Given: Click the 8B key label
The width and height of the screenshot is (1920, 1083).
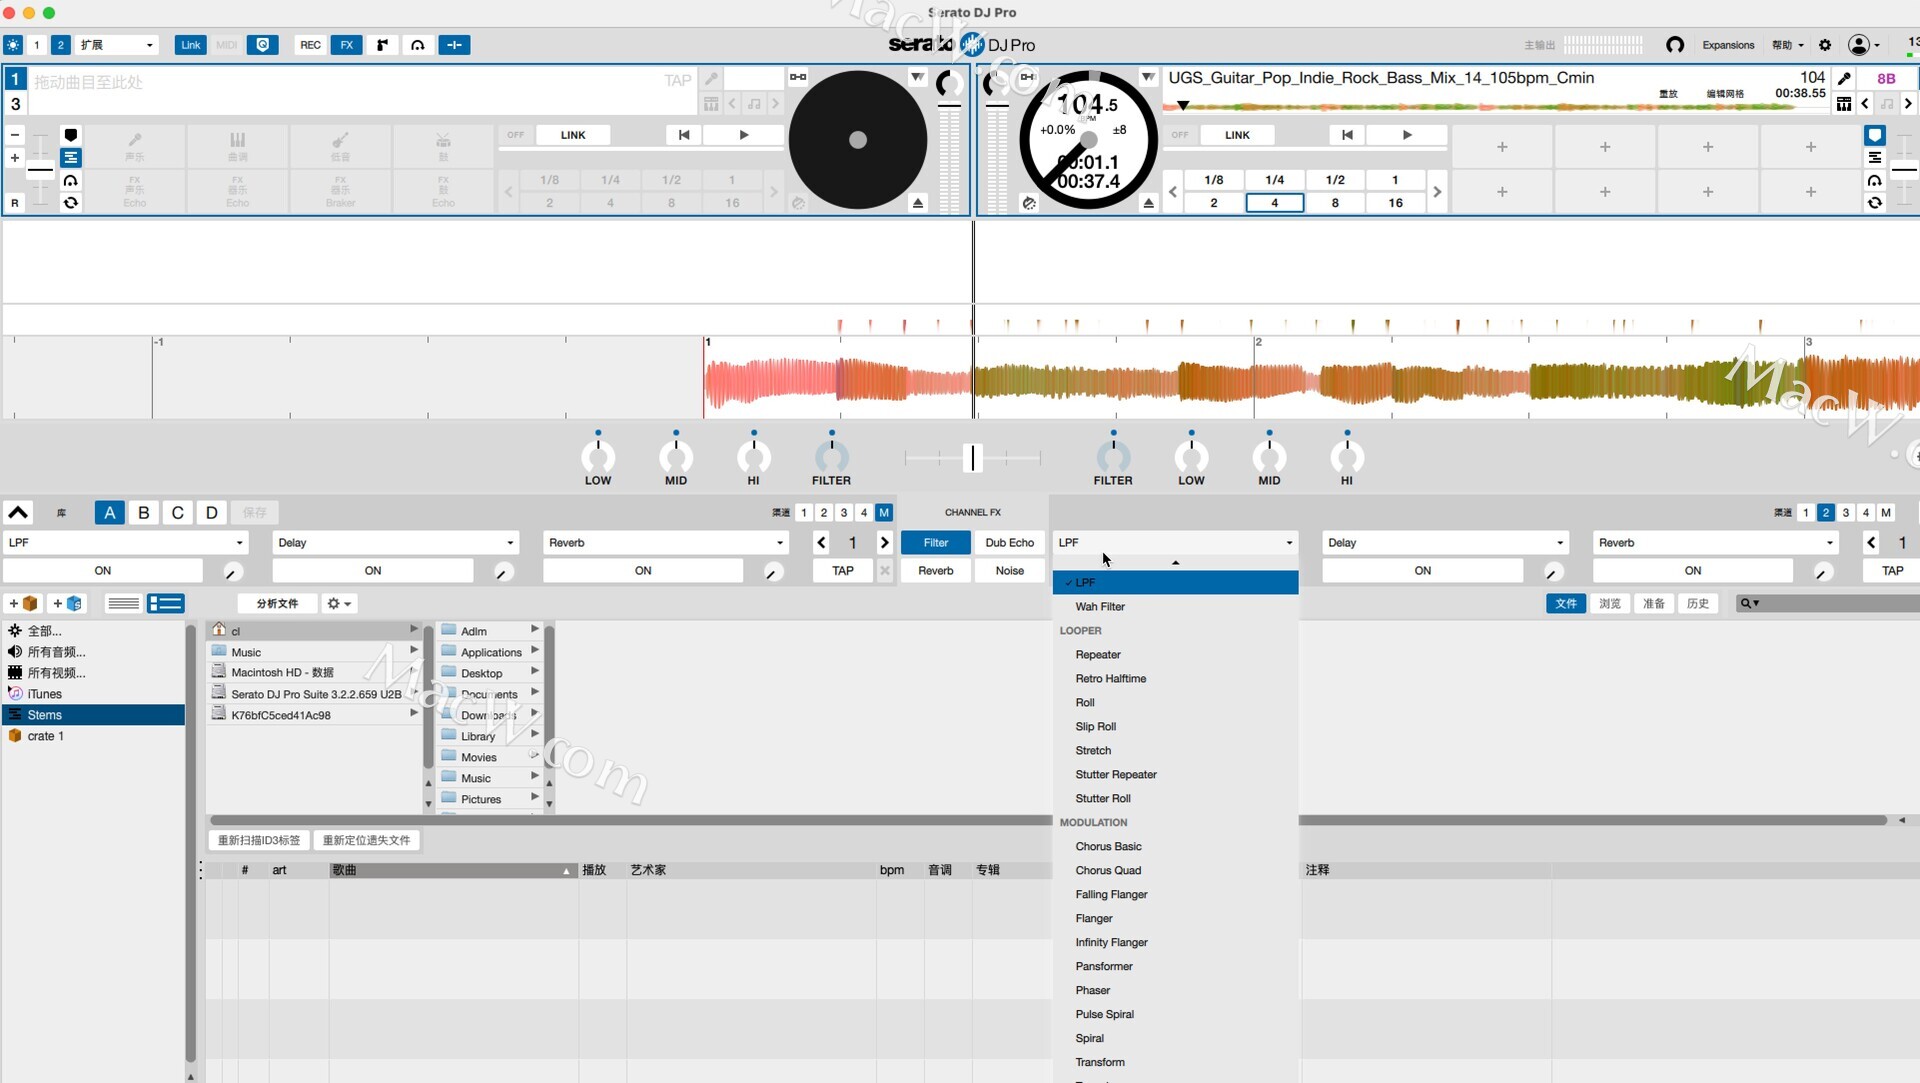Looking at the screenshot, I should coord(1886,78).
